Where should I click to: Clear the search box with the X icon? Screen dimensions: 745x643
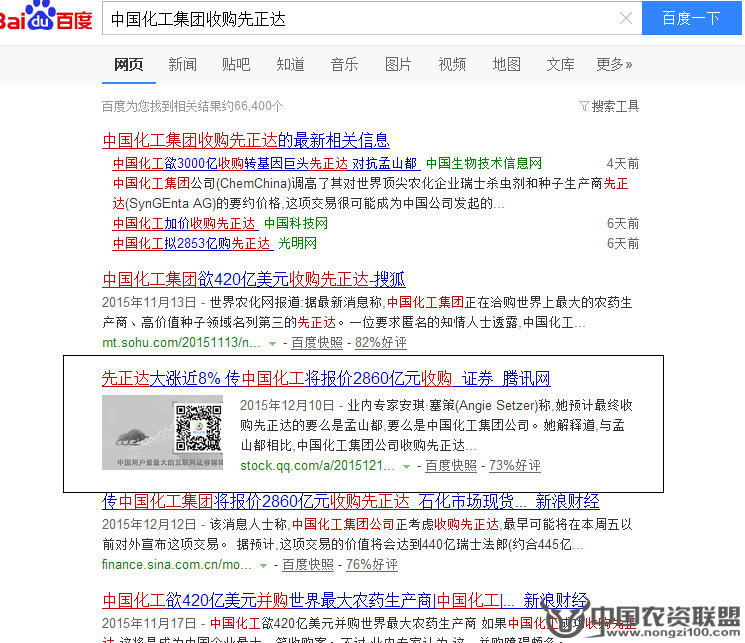626,19
